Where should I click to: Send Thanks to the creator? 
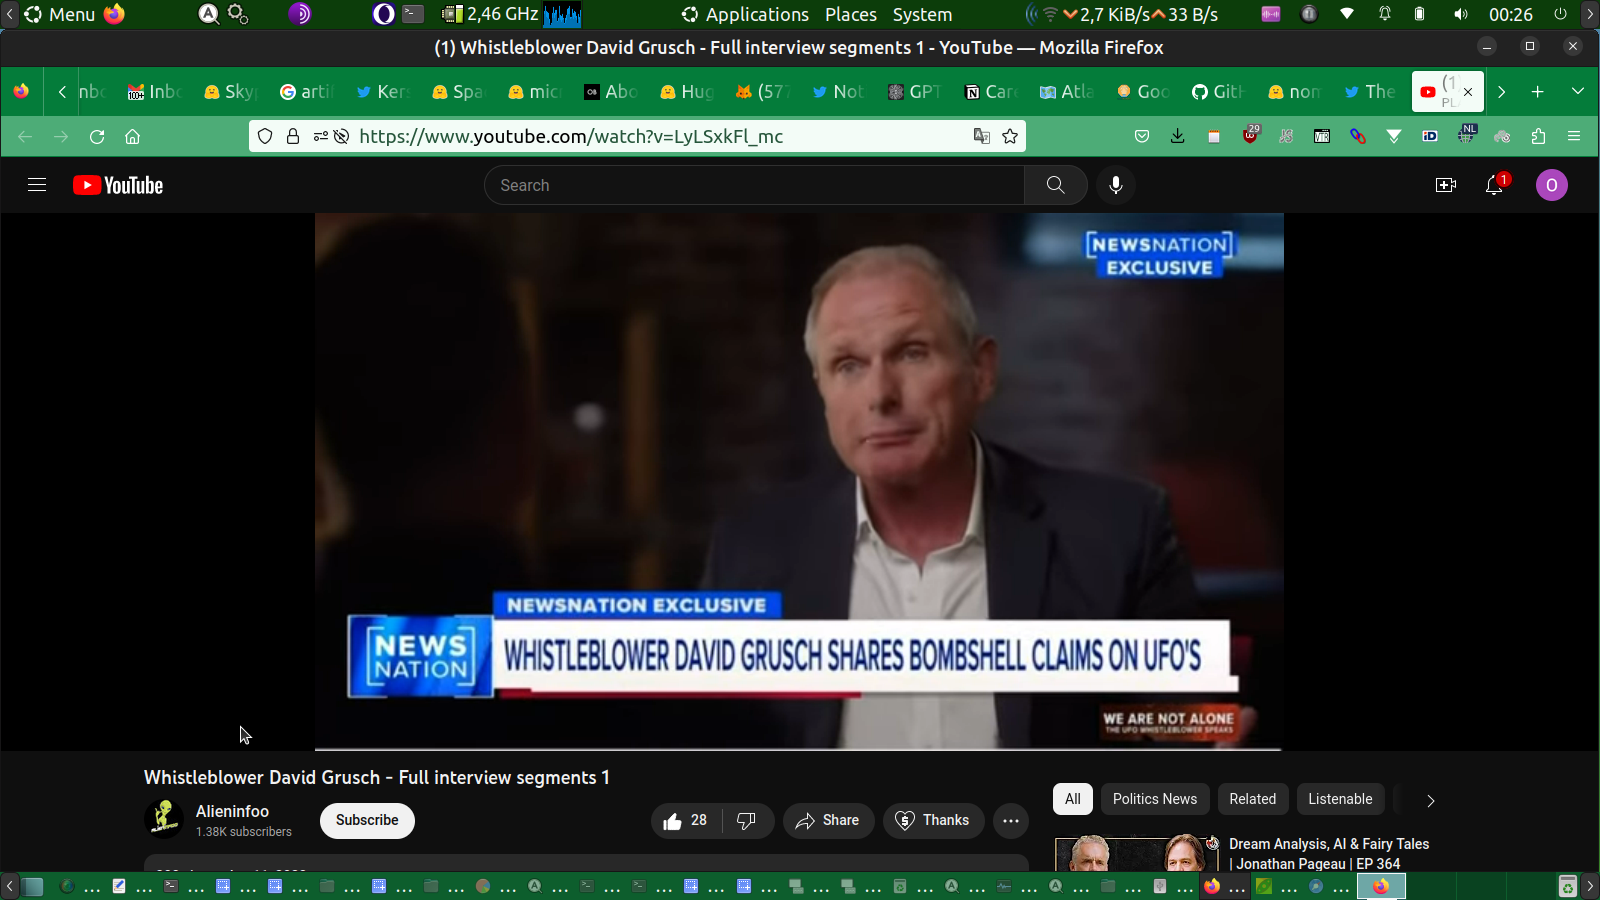point(933,821)
